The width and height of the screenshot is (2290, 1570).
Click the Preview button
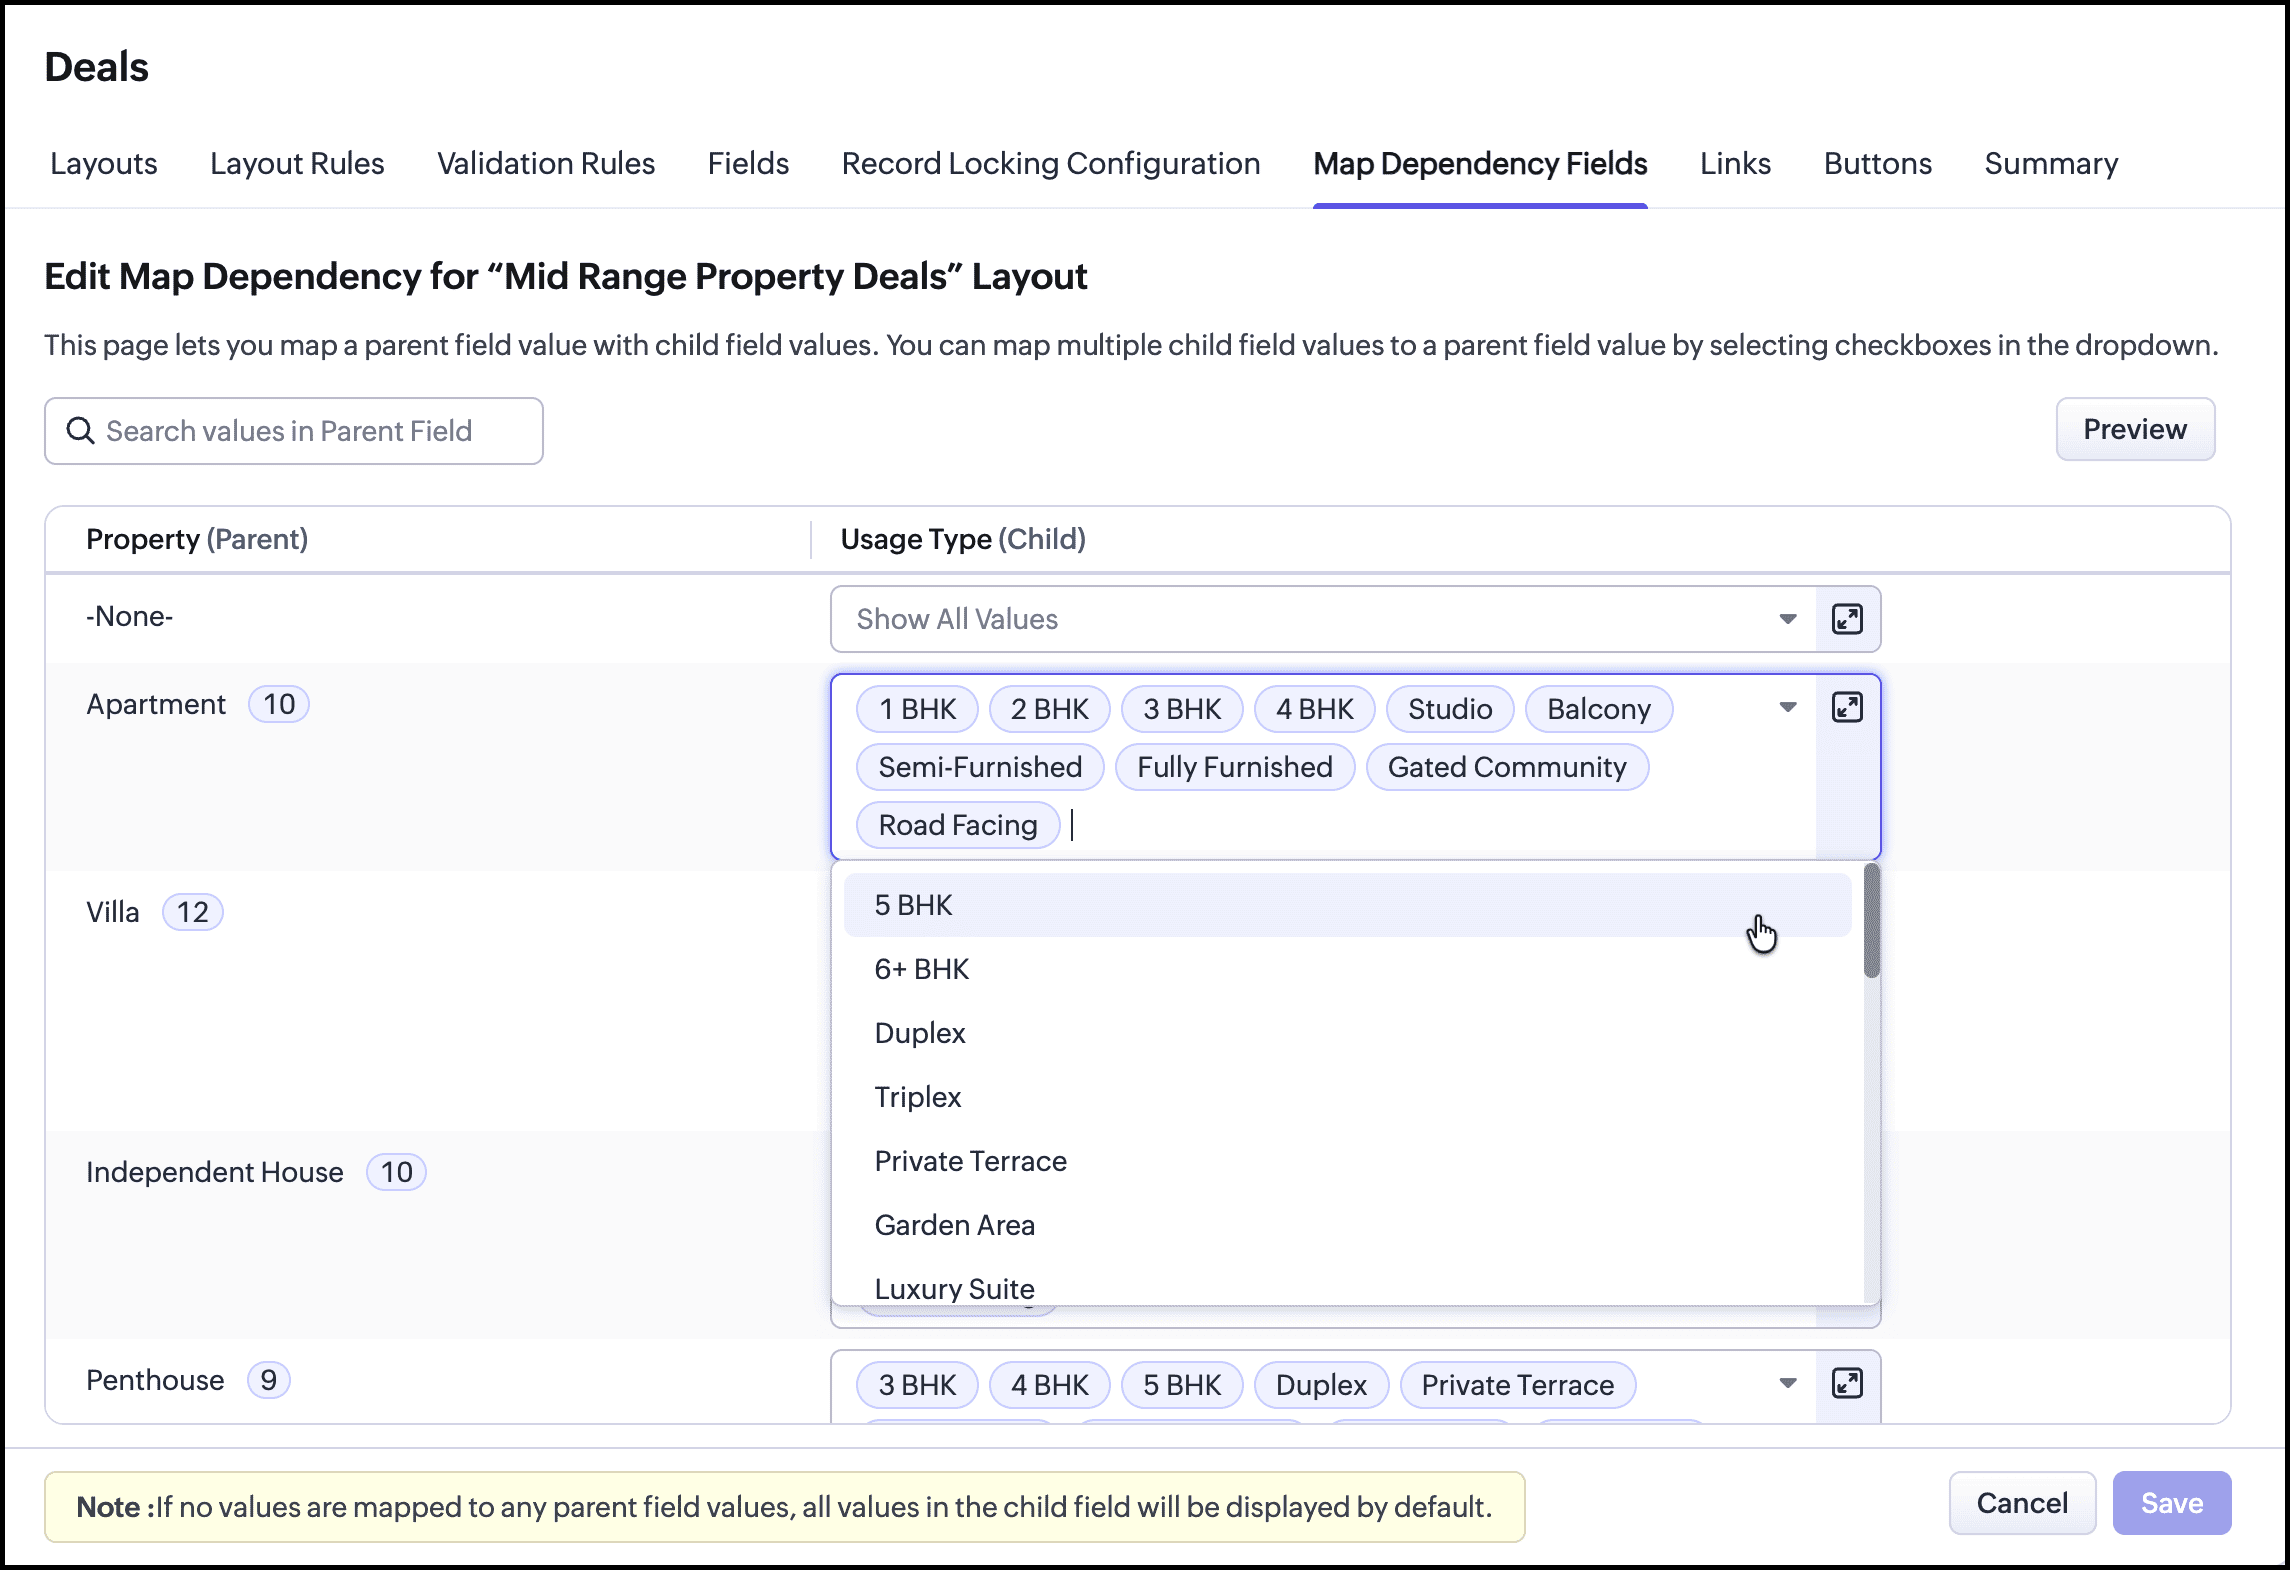(x=2134, y=429)
